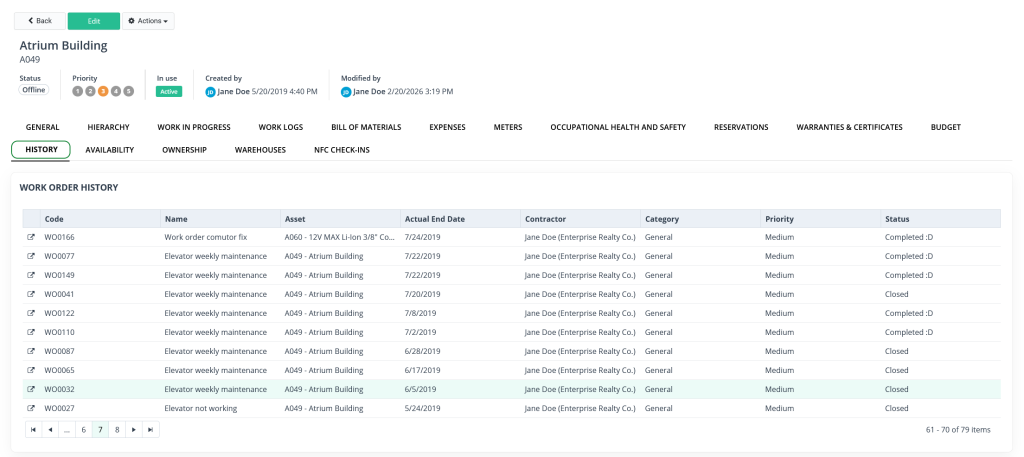Click the 6/5/2019 end date cell
This screenshot has width=1024, height=457.
click(x=461, y=389)
